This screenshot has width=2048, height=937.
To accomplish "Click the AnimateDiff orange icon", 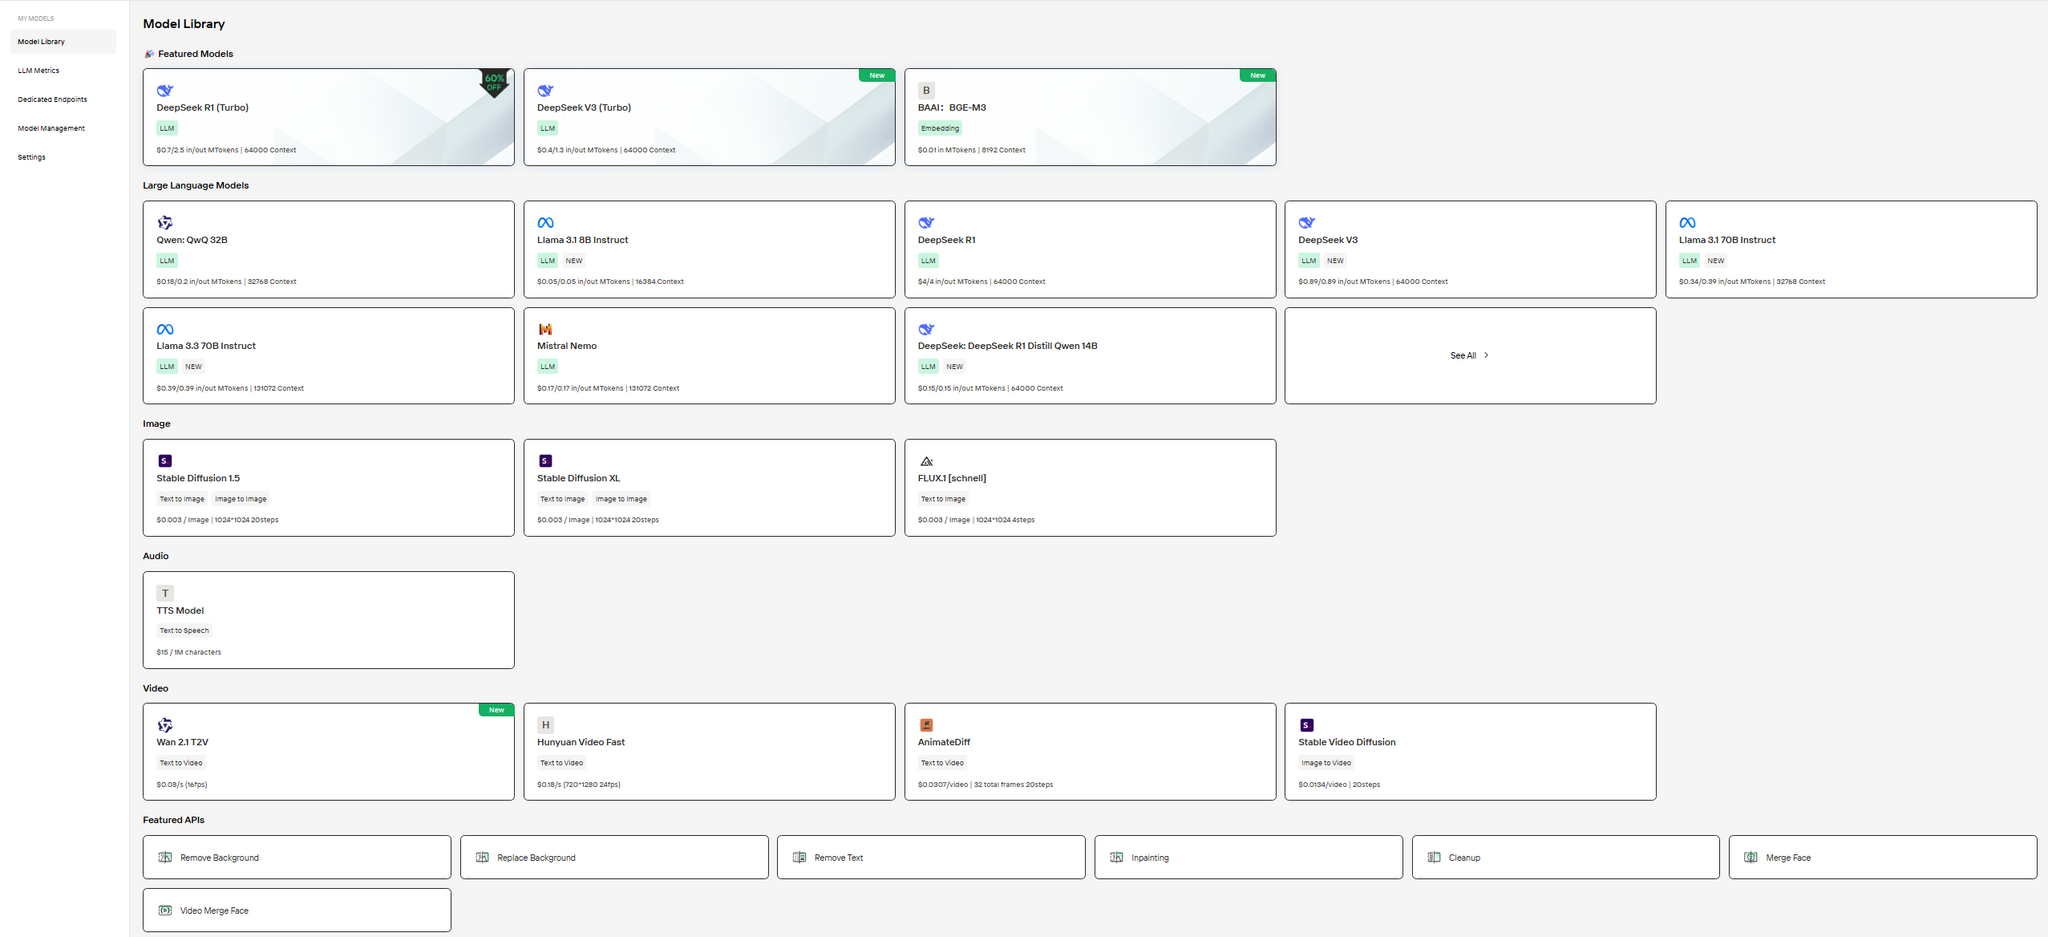I will (926, 725).
